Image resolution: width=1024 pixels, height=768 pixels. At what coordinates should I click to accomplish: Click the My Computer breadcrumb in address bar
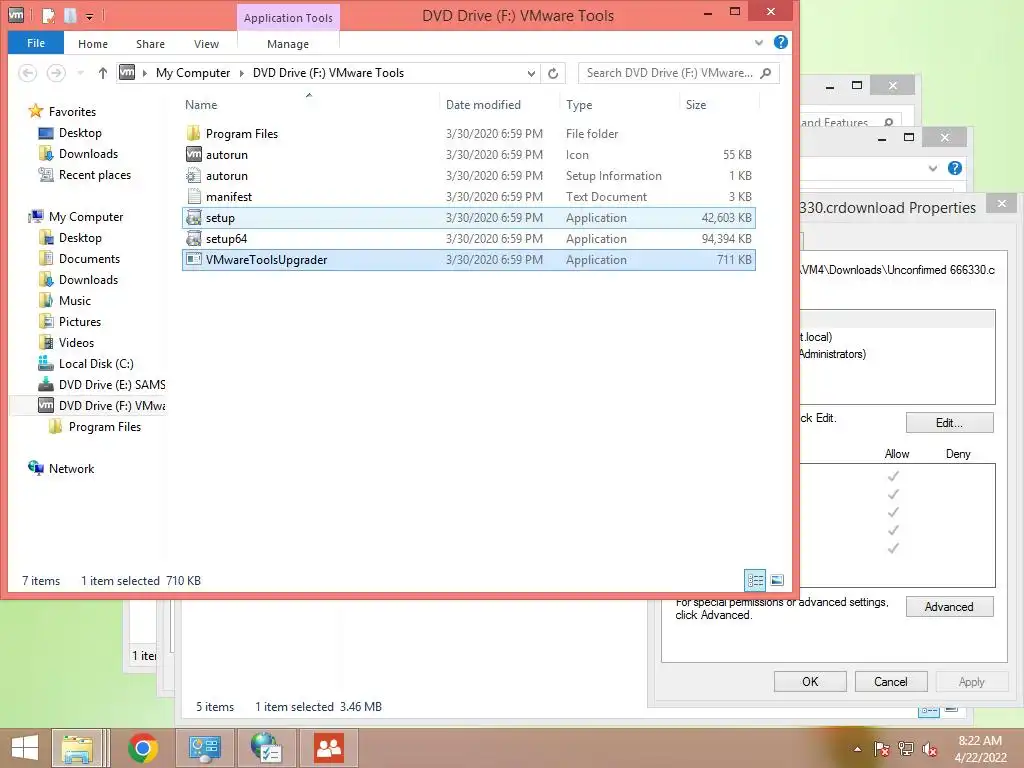coord(193,72)
